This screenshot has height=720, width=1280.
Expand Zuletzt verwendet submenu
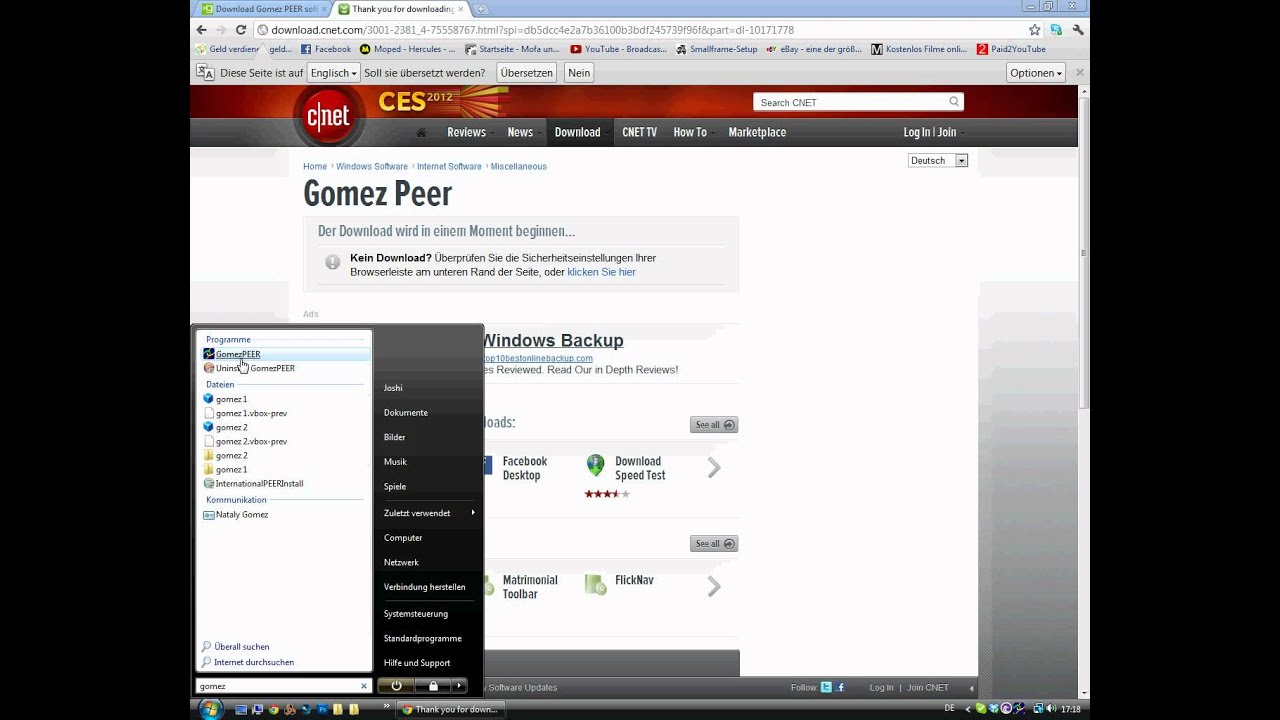pyautogui.click(x=428, y=513)
